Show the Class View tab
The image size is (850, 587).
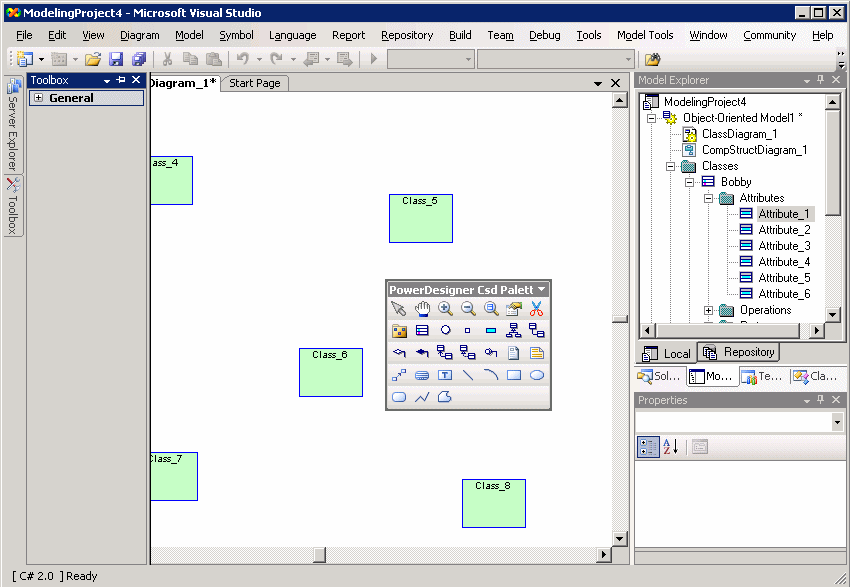816,376
